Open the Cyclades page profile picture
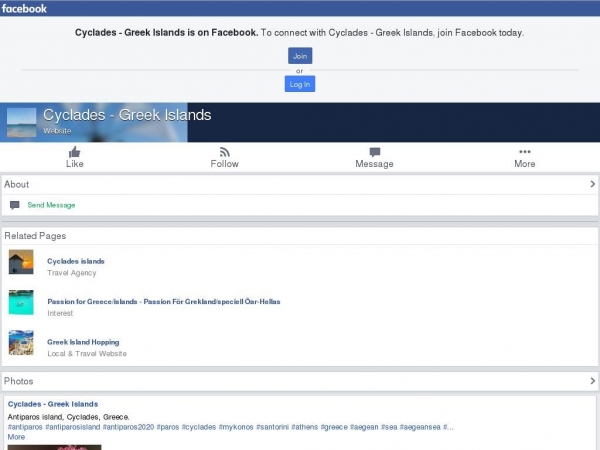Image resolution: width=600 pixels, height=450 pixels. pos(21,122)
